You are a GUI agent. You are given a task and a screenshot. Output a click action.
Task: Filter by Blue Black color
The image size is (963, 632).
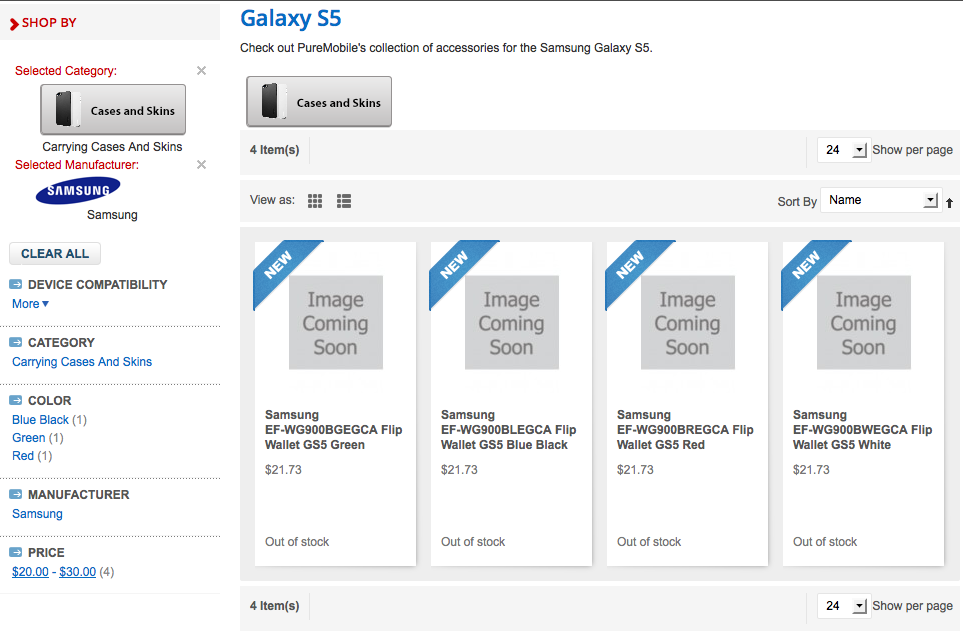[40, 420]
